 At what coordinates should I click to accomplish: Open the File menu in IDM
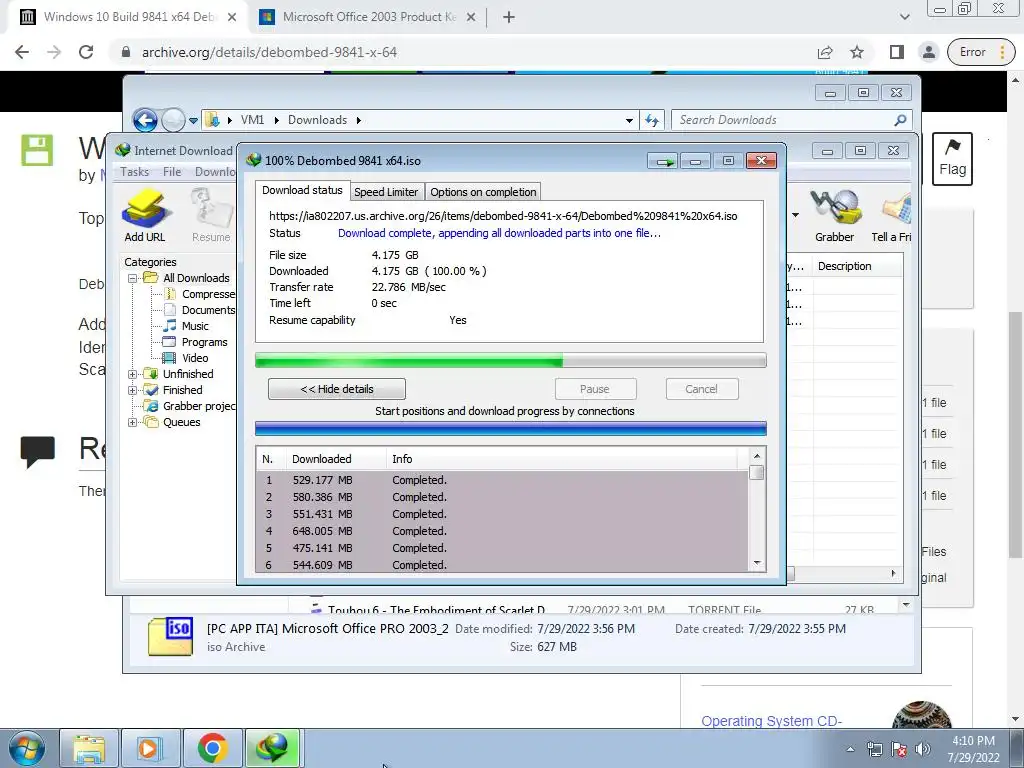click(x=172, y=172)
